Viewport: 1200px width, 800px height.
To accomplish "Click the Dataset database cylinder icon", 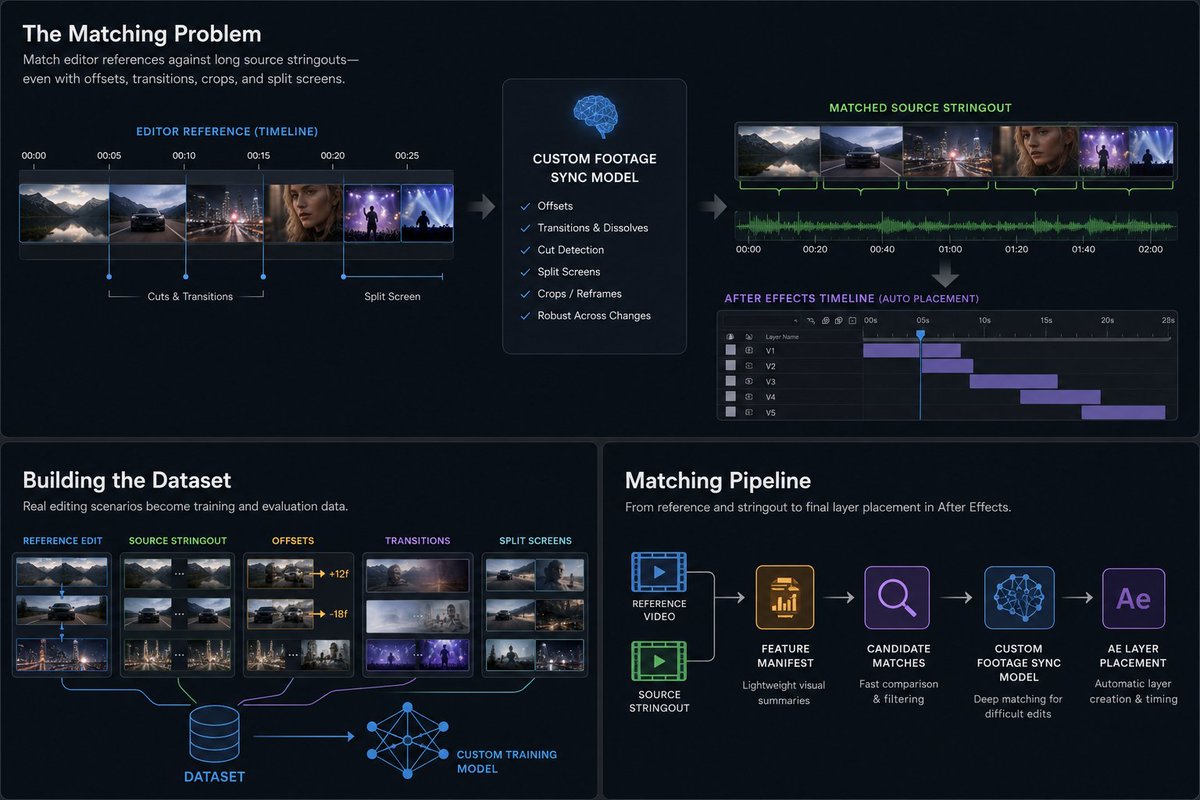I will (x=214, y=735).
